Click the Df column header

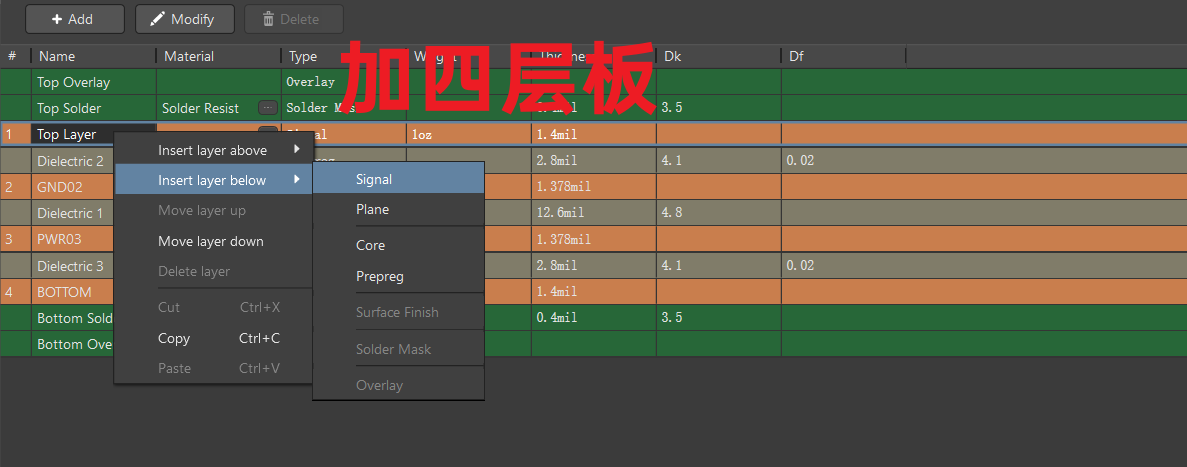796,56
